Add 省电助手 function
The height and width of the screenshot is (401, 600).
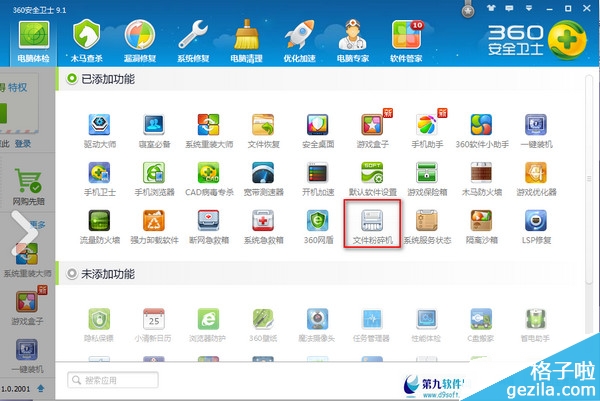click(535, 325)
